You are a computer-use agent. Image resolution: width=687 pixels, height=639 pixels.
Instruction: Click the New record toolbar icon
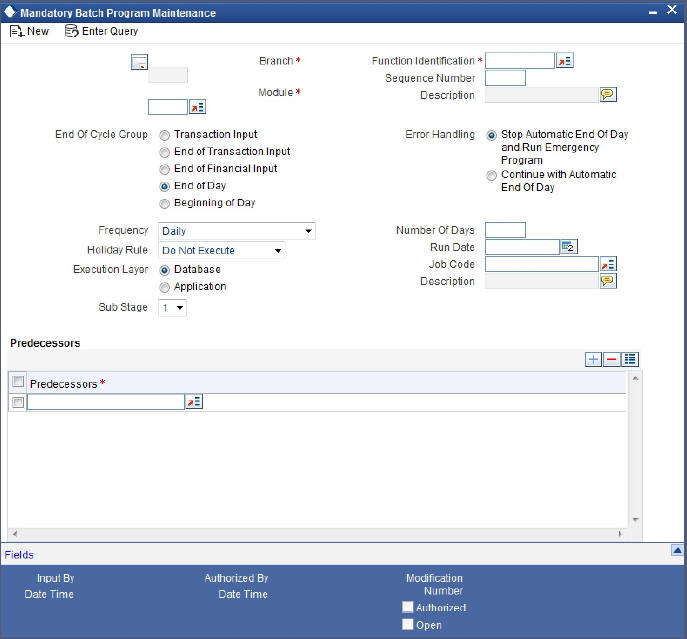click(x=17, y=32)
